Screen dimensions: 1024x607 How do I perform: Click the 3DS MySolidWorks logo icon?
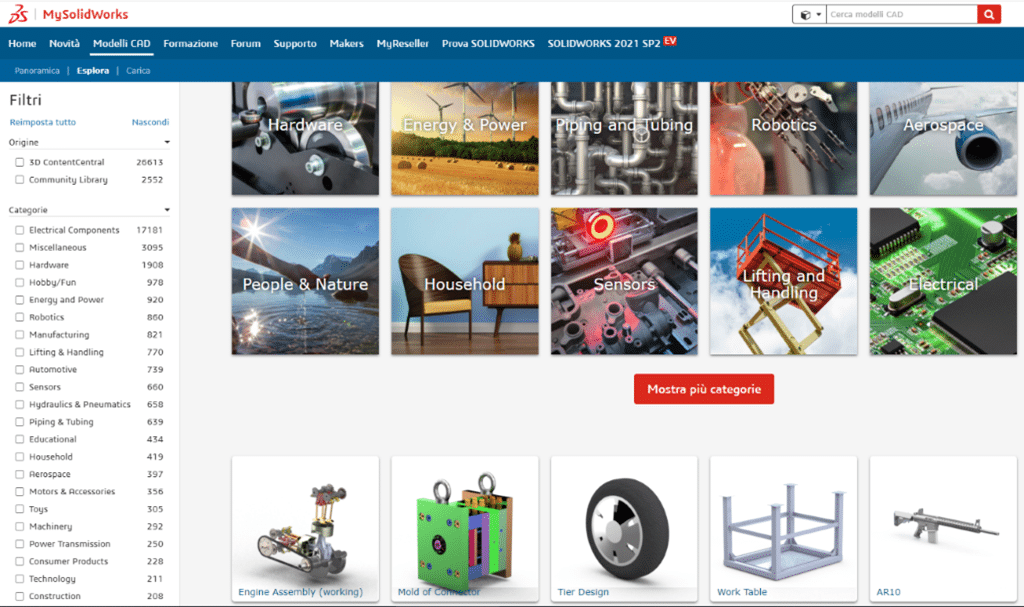tap(22, 14)
